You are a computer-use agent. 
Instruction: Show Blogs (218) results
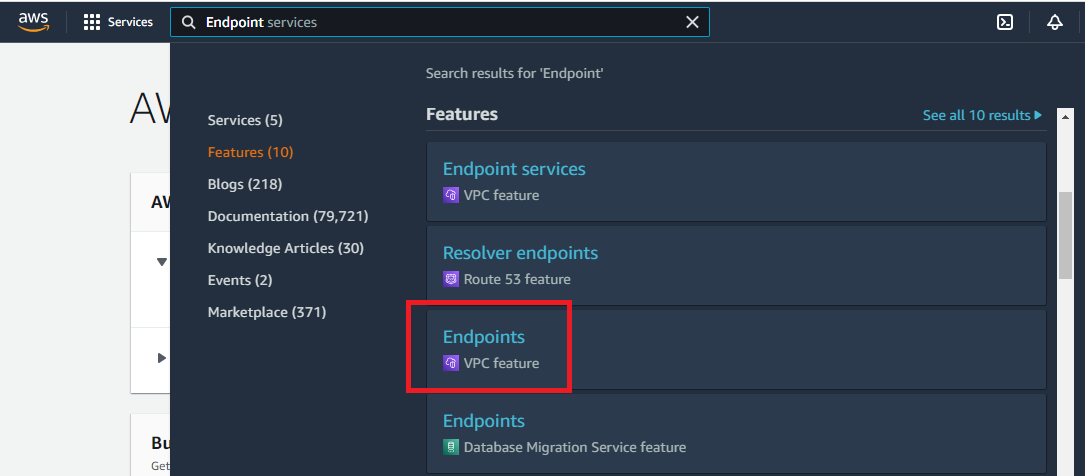(x=245, y=184)
